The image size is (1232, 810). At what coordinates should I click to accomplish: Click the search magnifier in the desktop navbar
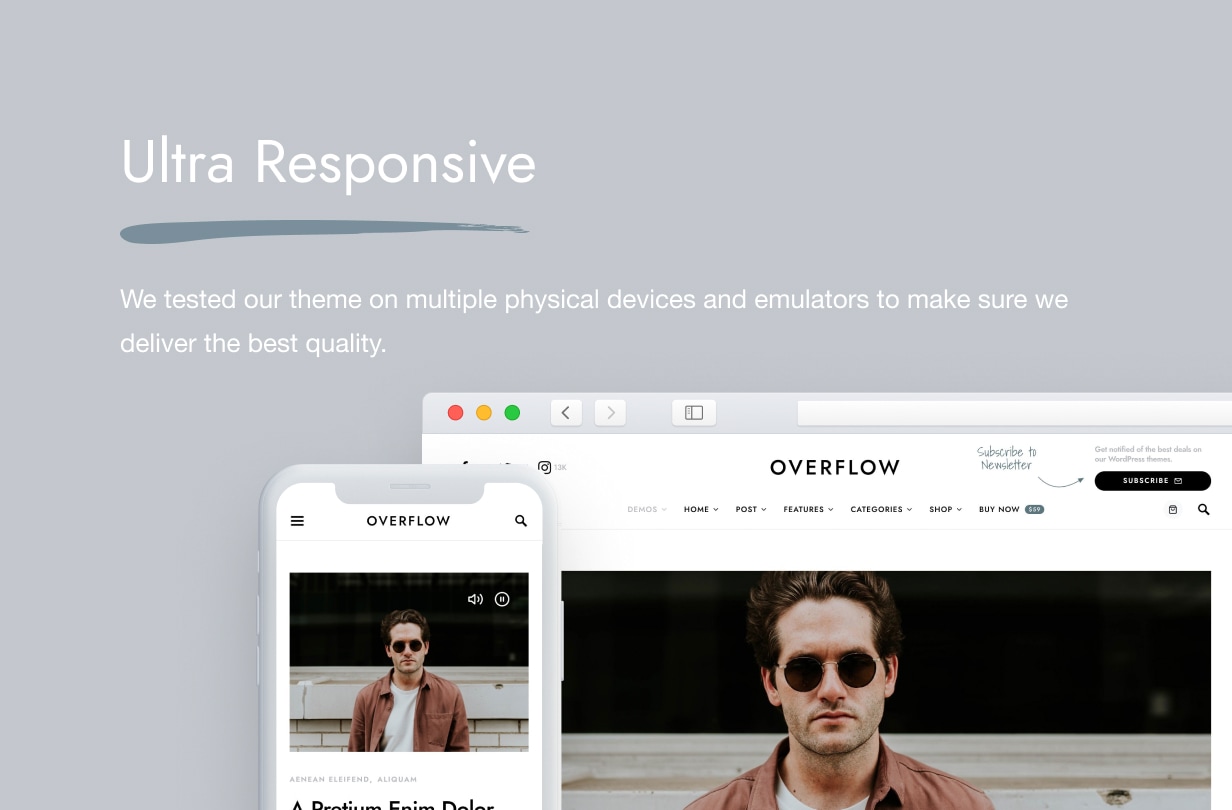click(x=1203, y=509)
